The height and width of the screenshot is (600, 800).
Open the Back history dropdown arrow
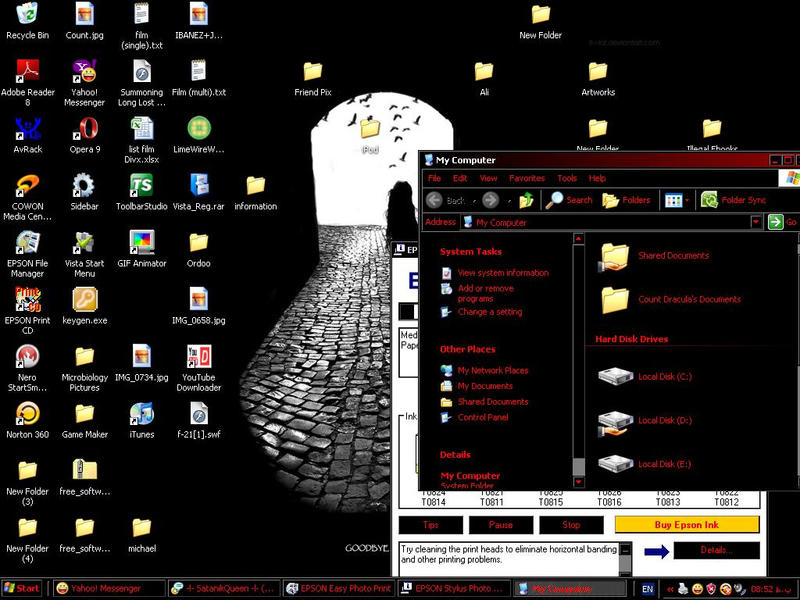click(474, 201)
